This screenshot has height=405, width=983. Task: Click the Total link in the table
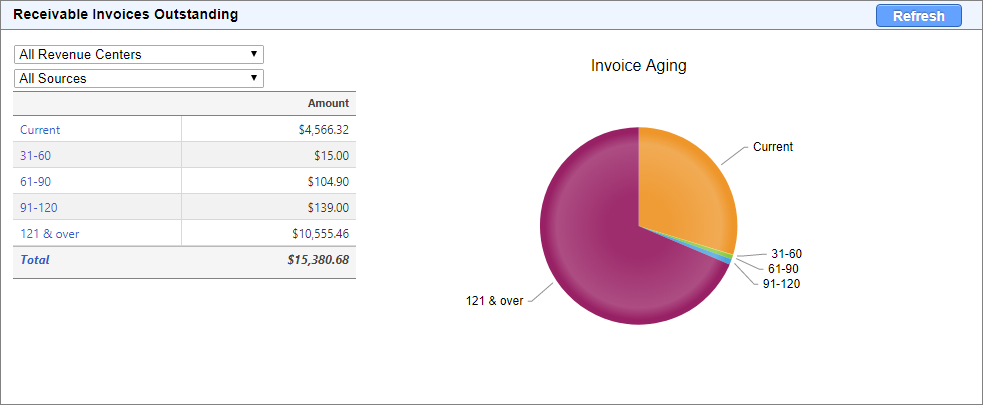(x=34, y=260)
